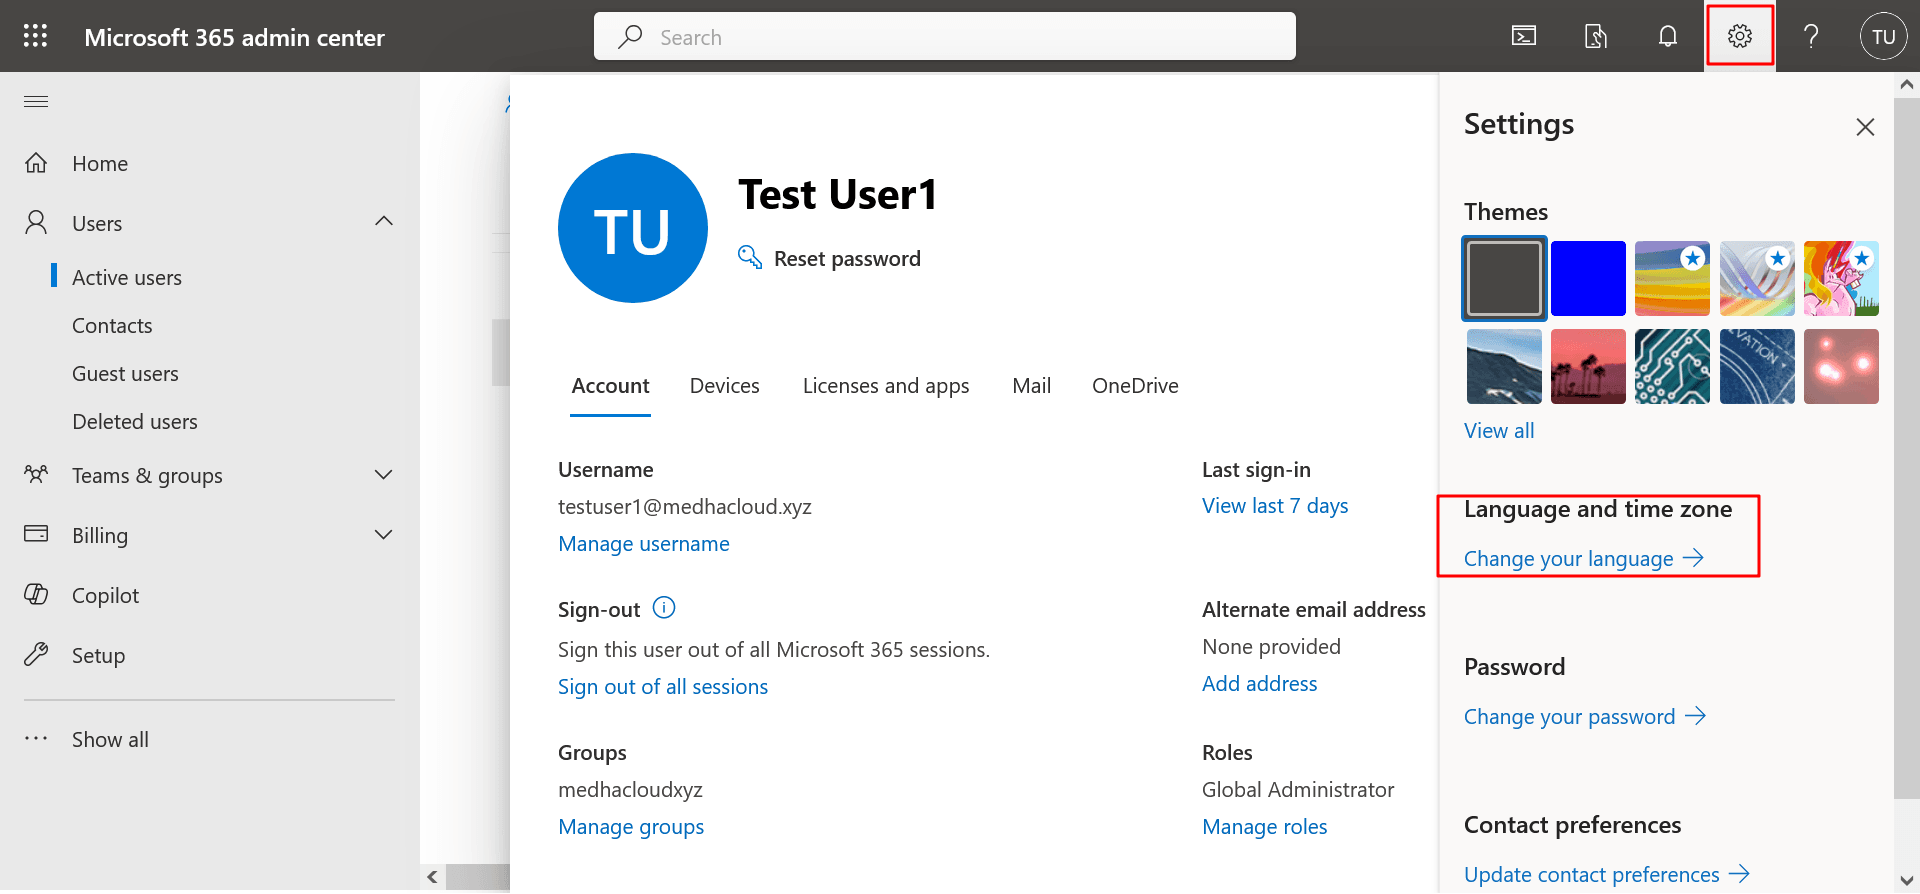Click Change your language link
Screen dimensions: 1920x894
click(1568, 559)
